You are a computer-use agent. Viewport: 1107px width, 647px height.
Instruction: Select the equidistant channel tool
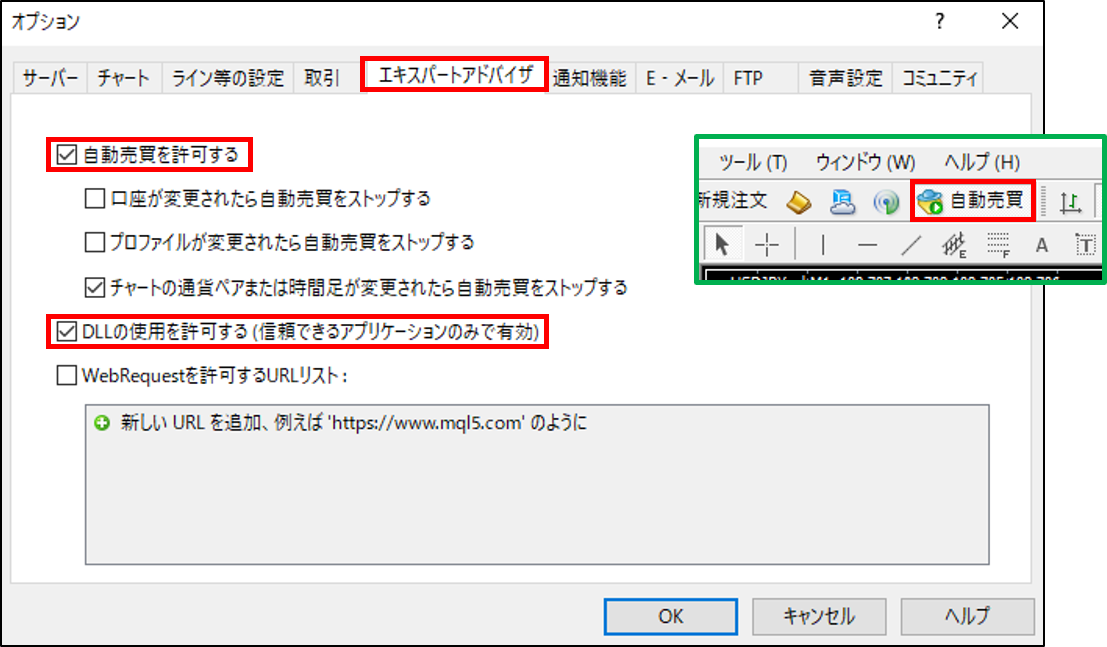(x=954, y=245)
